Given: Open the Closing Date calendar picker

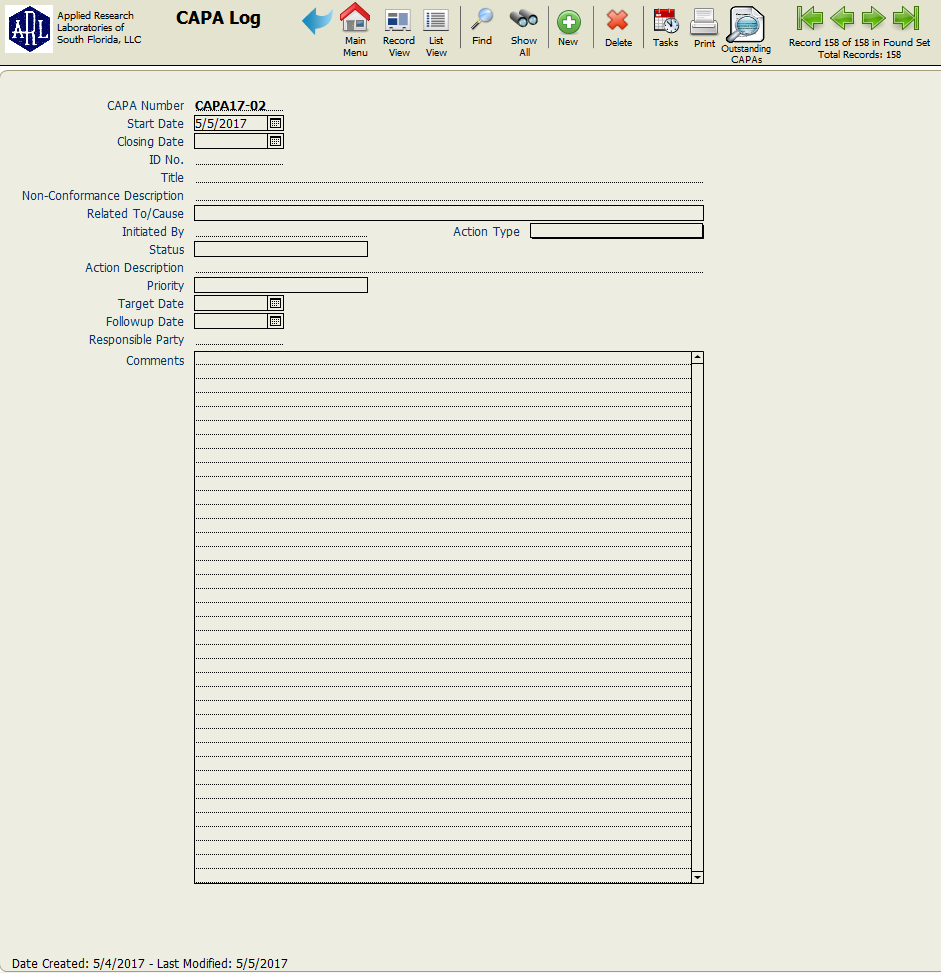Looking at the screenshot, I should click(276, 141).
